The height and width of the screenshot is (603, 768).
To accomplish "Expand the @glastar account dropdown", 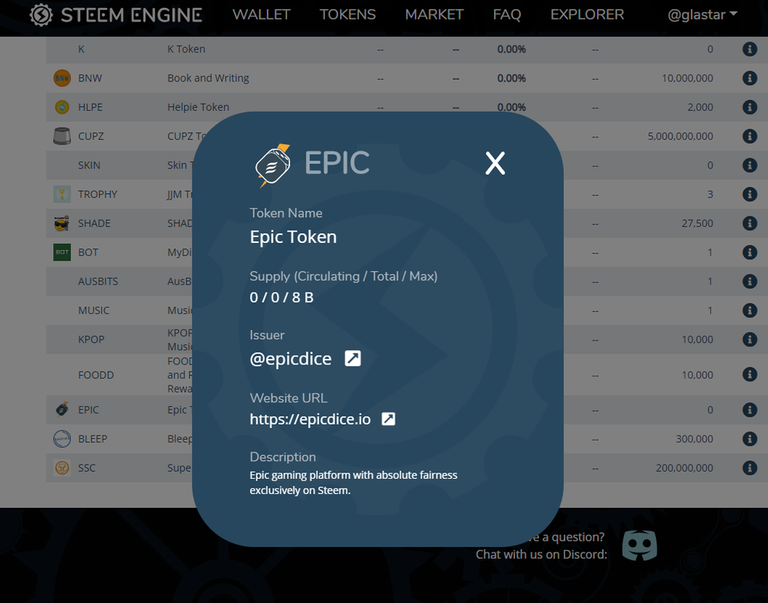I will tap(702, 15).
